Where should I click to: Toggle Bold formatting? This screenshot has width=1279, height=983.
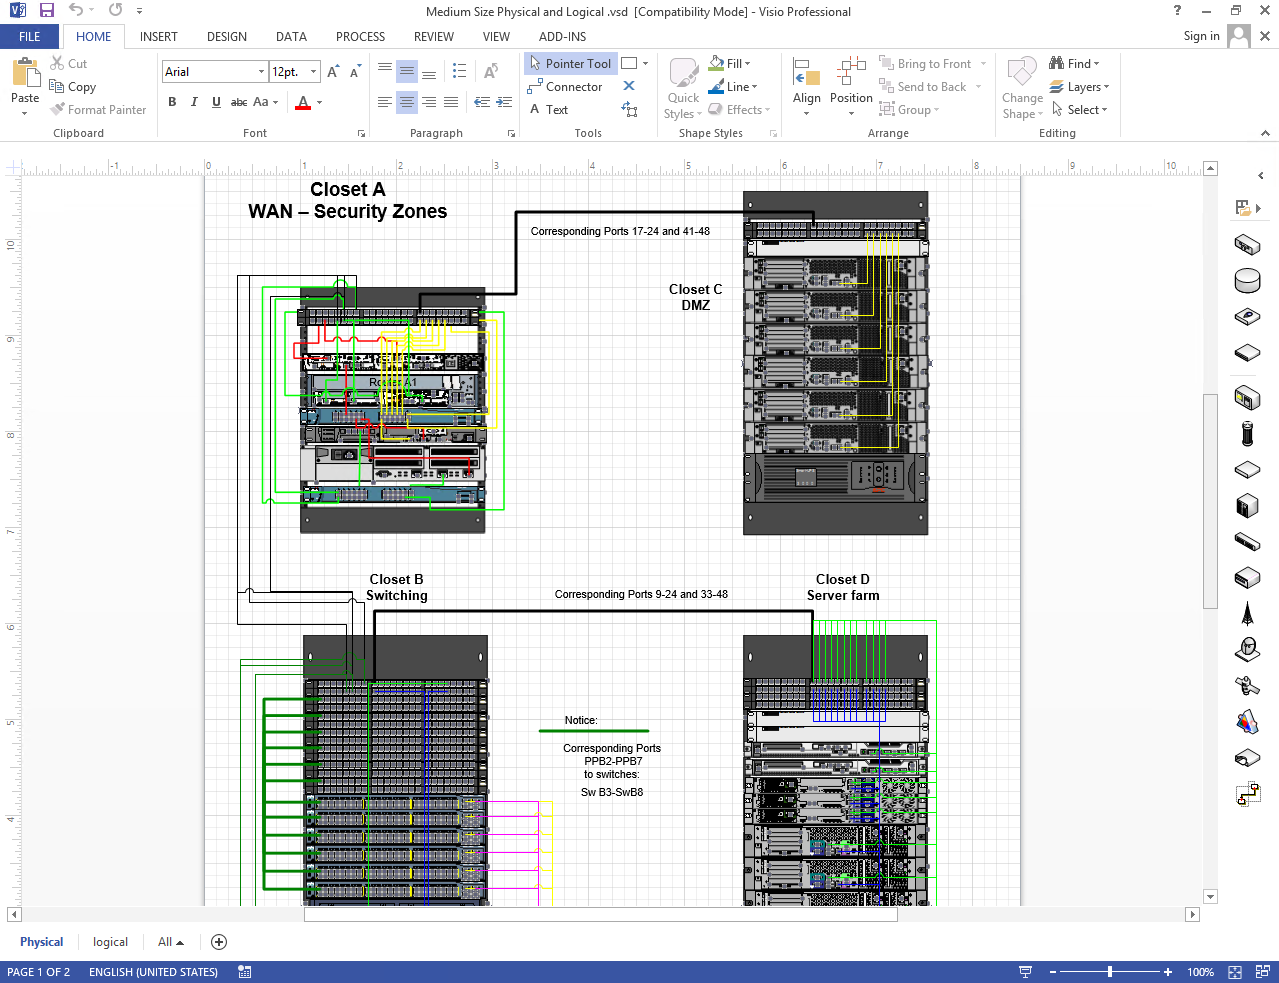coord(172,102)
